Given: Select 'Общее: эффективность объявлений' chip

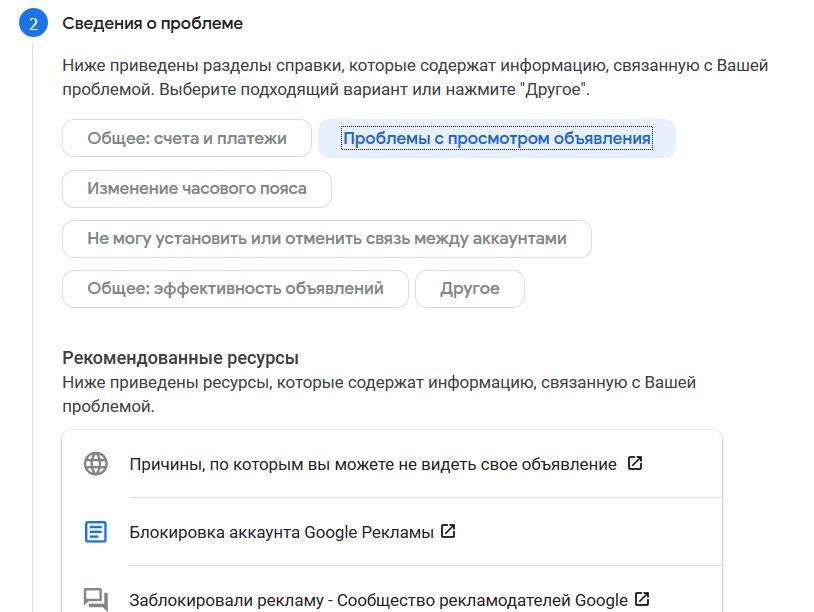Looking at the screenshot, I should tap(235, 289).
